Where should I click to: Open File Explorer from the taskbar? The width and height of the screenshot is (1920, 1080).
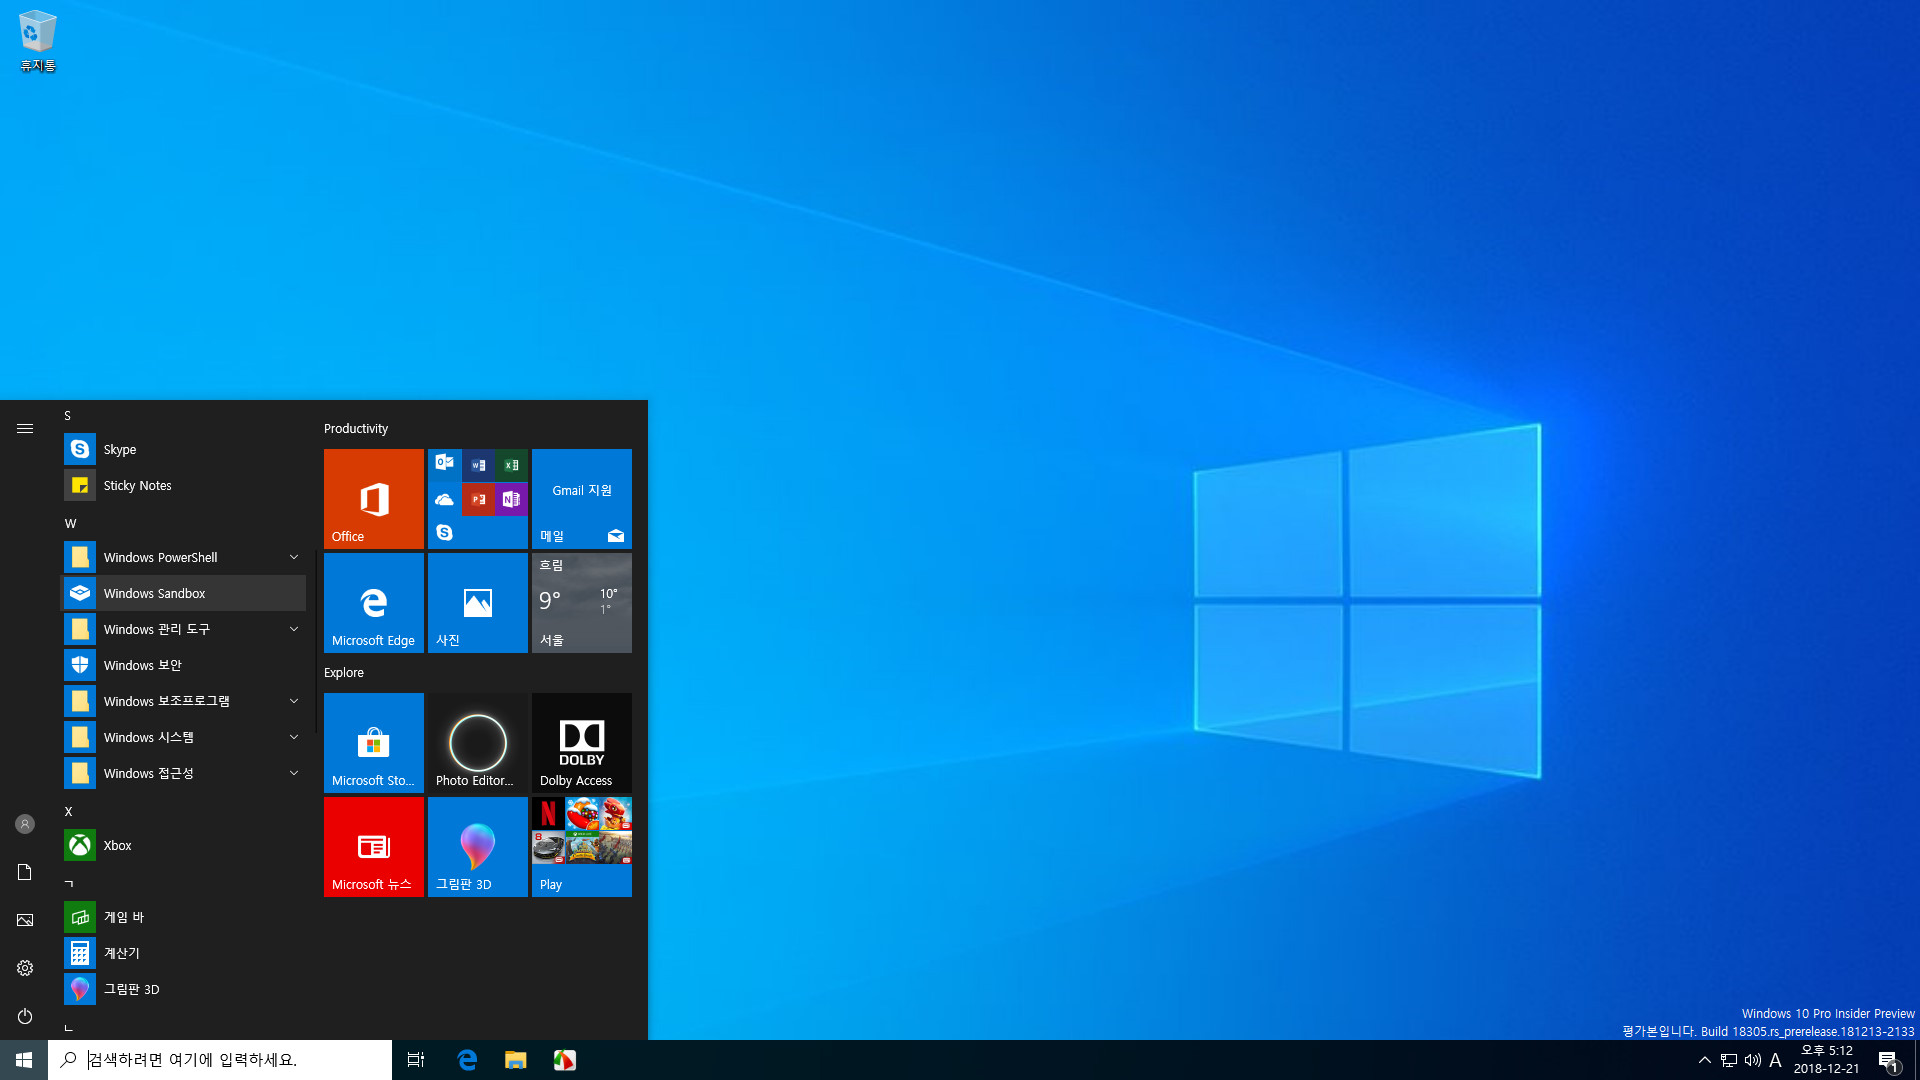pyautogui.click(x=516, y=1060)
